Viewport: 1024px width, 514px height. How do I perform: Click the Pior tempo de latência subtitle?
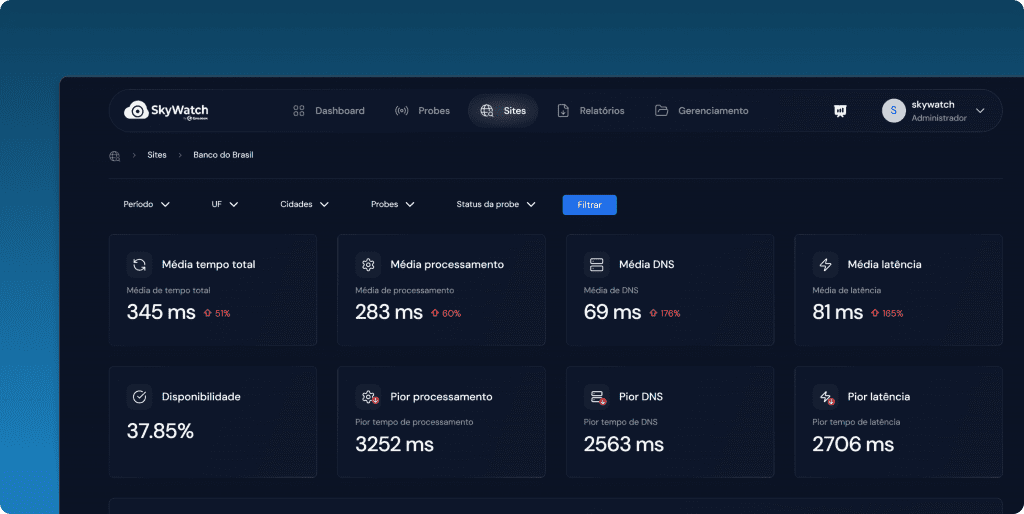[856, 422]
